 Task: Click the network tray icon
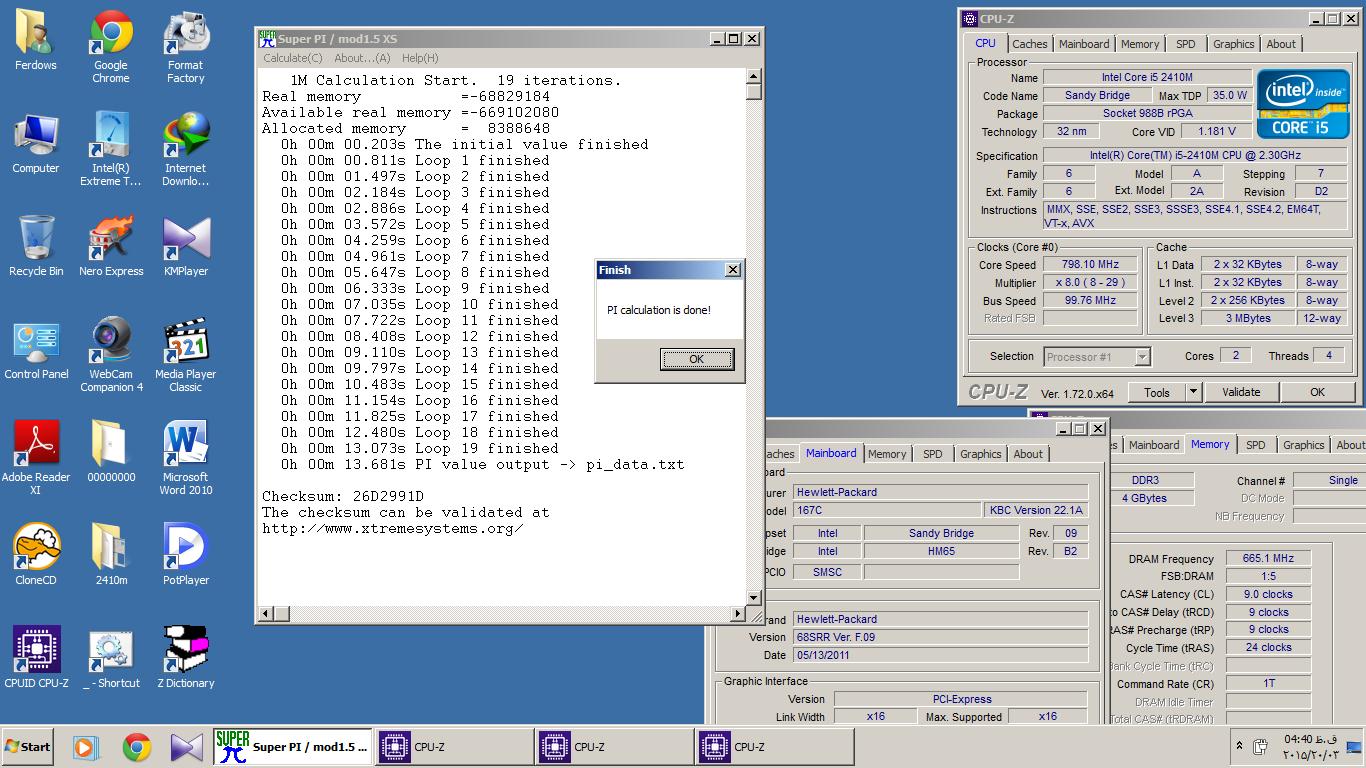1353,746
